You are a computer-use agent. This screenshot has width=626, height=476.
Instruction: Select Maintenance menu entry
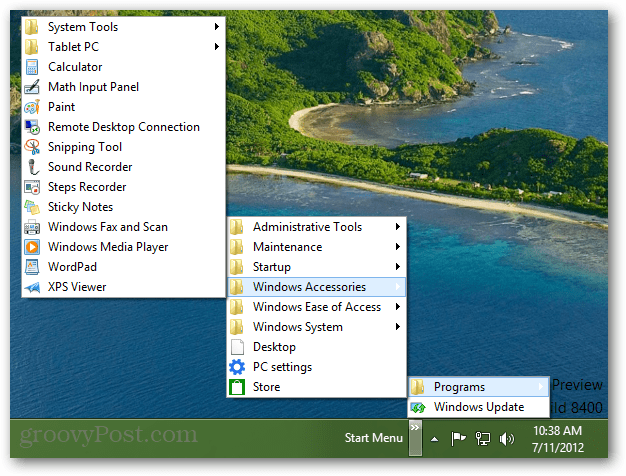pos(317,247)
